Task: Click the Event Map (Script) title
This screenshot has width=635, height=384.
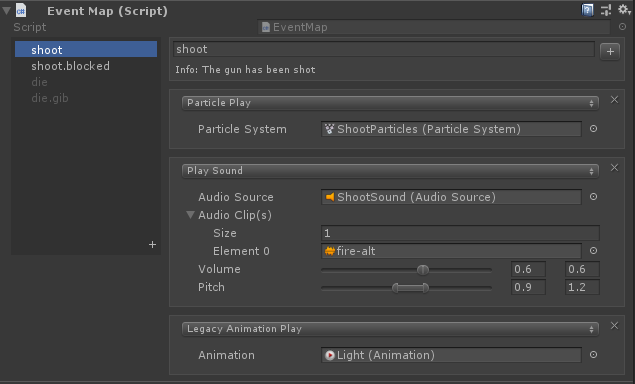Action: [x=107, y=11]
